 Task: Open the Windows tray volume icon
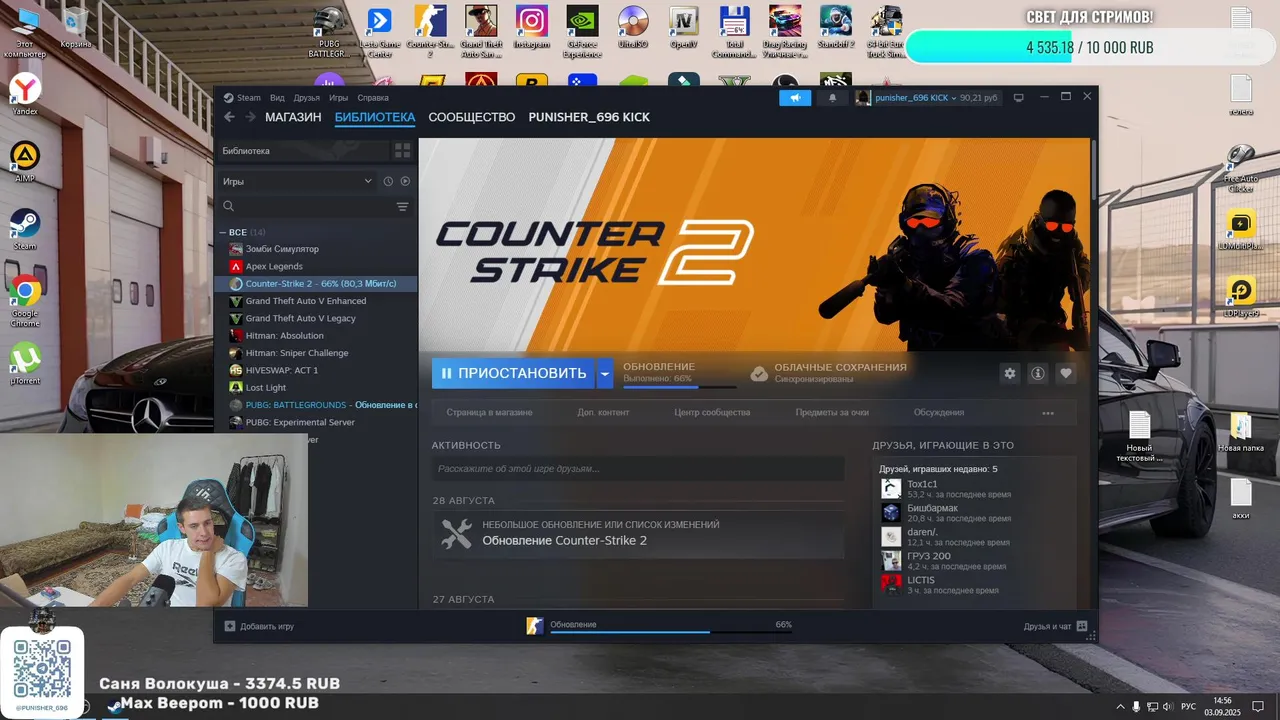pyautogui.click(x=1166, y=706)
